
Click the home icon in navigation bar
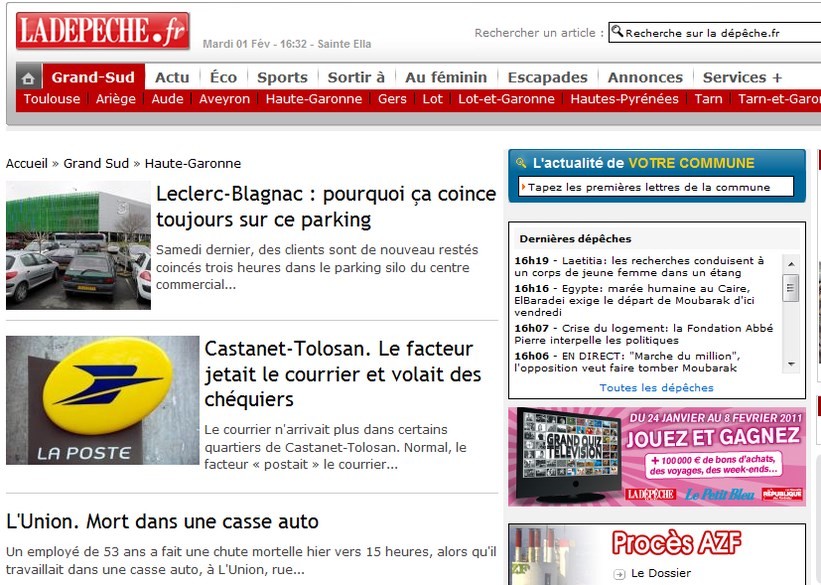click(29, 78)
